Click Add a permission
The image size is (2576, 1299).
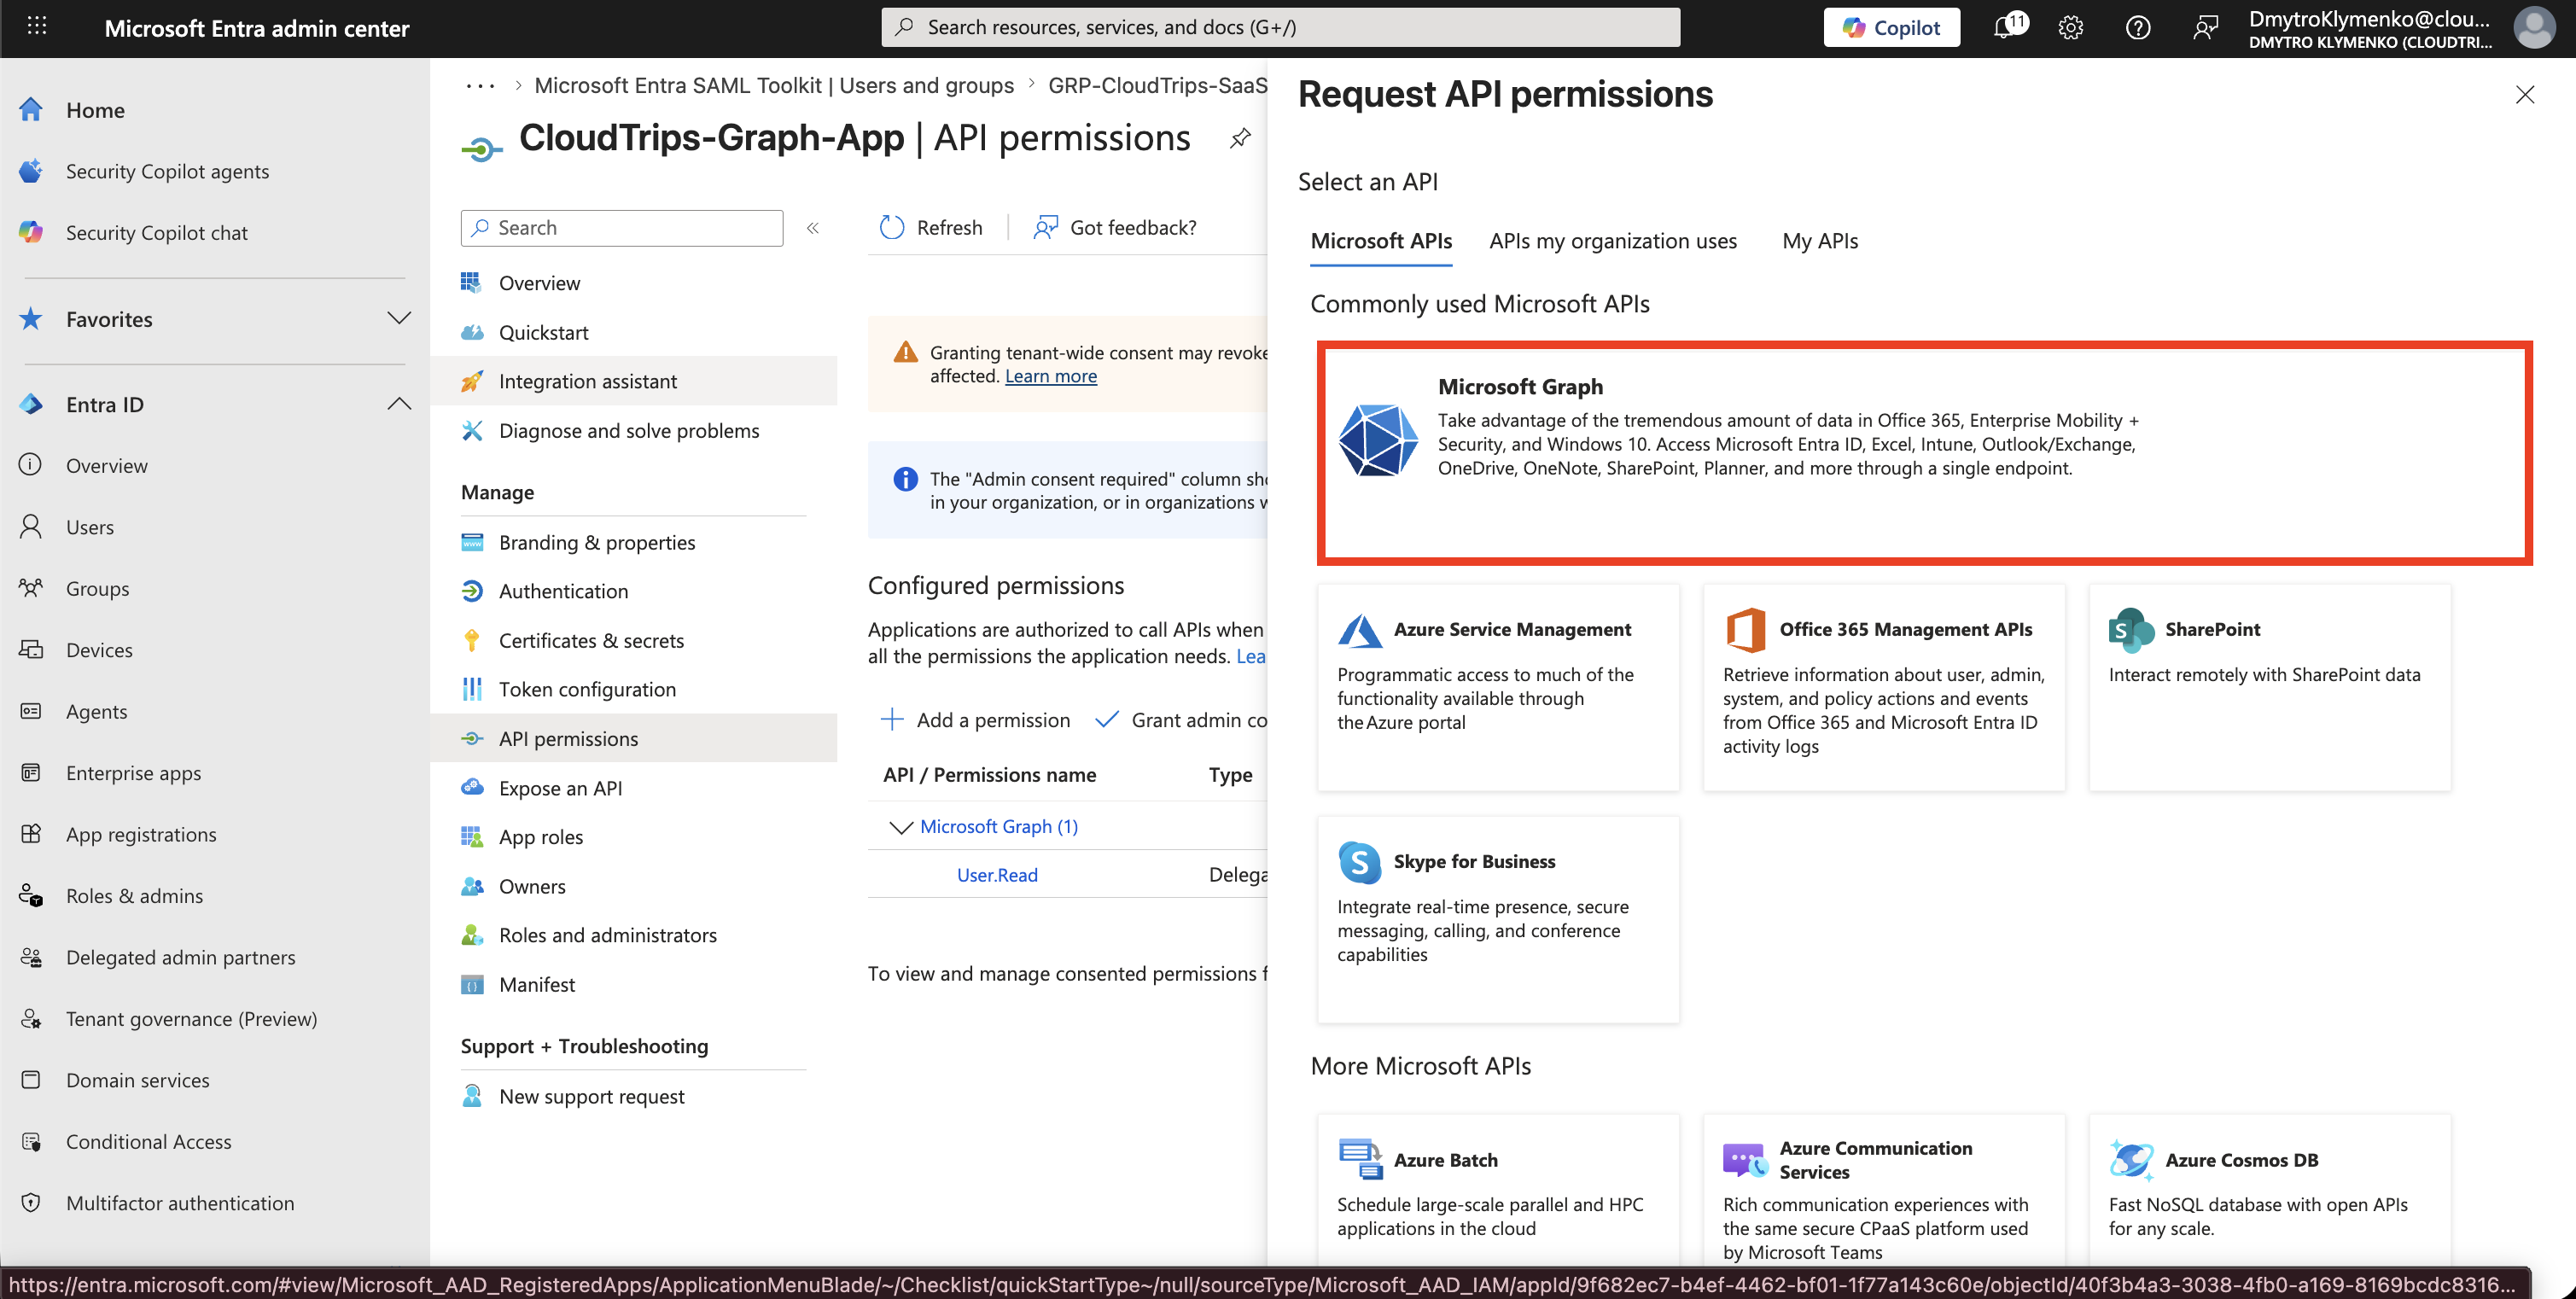coord(975,720)
